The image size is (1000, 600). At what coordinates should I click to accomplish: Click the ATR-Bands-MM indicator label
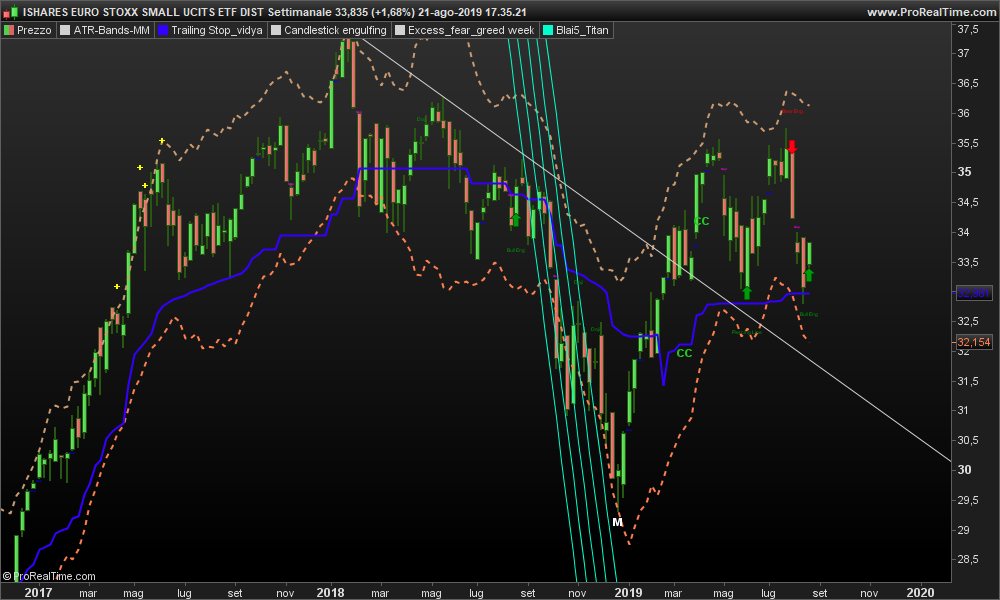click(112, 30)
